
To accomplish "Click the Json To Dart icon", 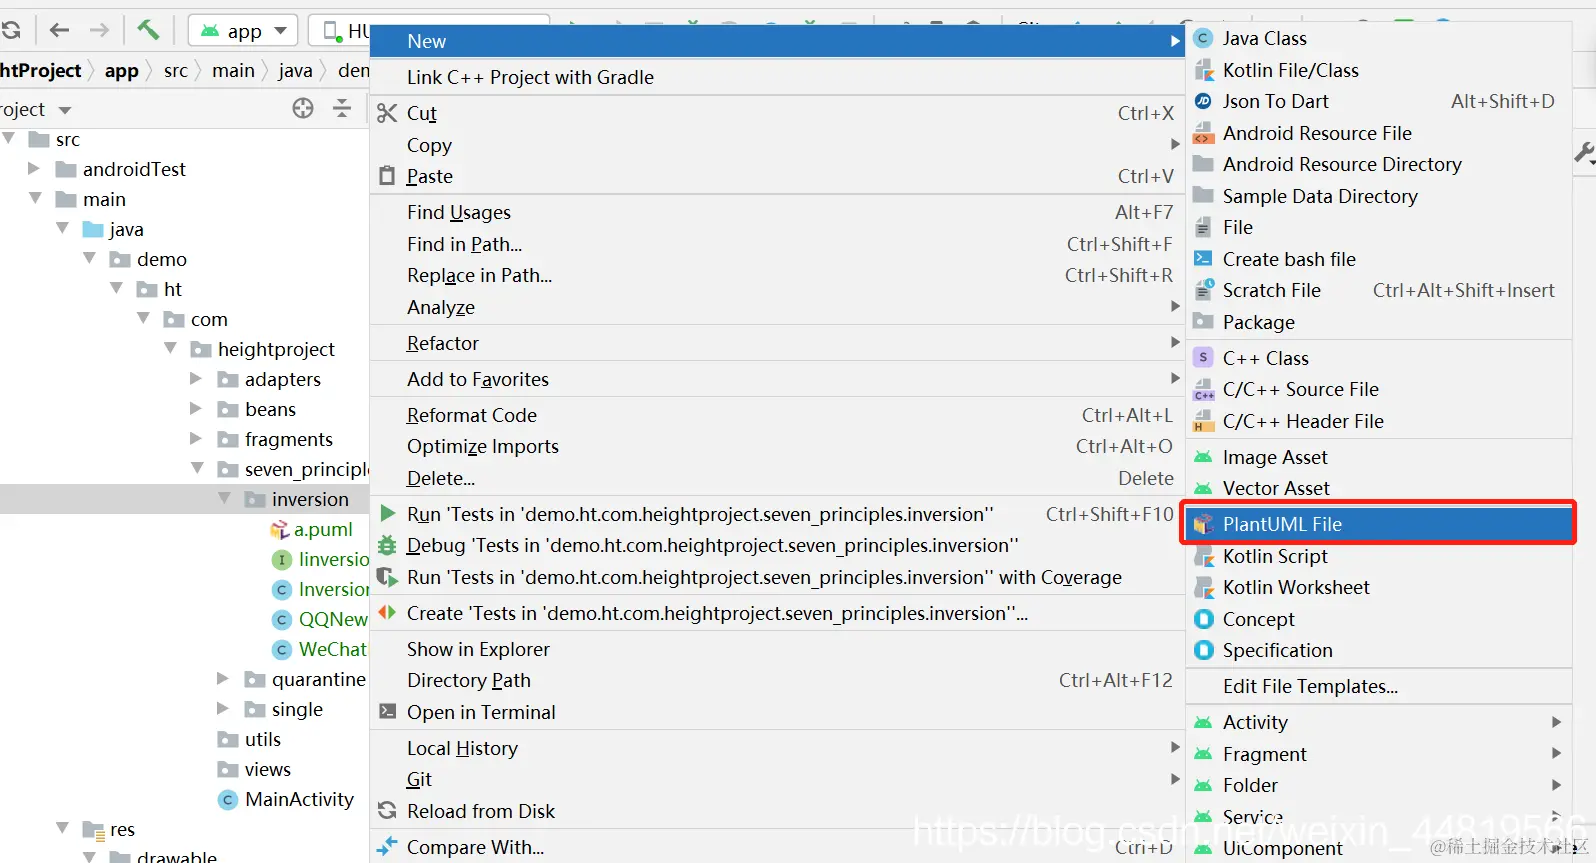I will (1204, 101).
